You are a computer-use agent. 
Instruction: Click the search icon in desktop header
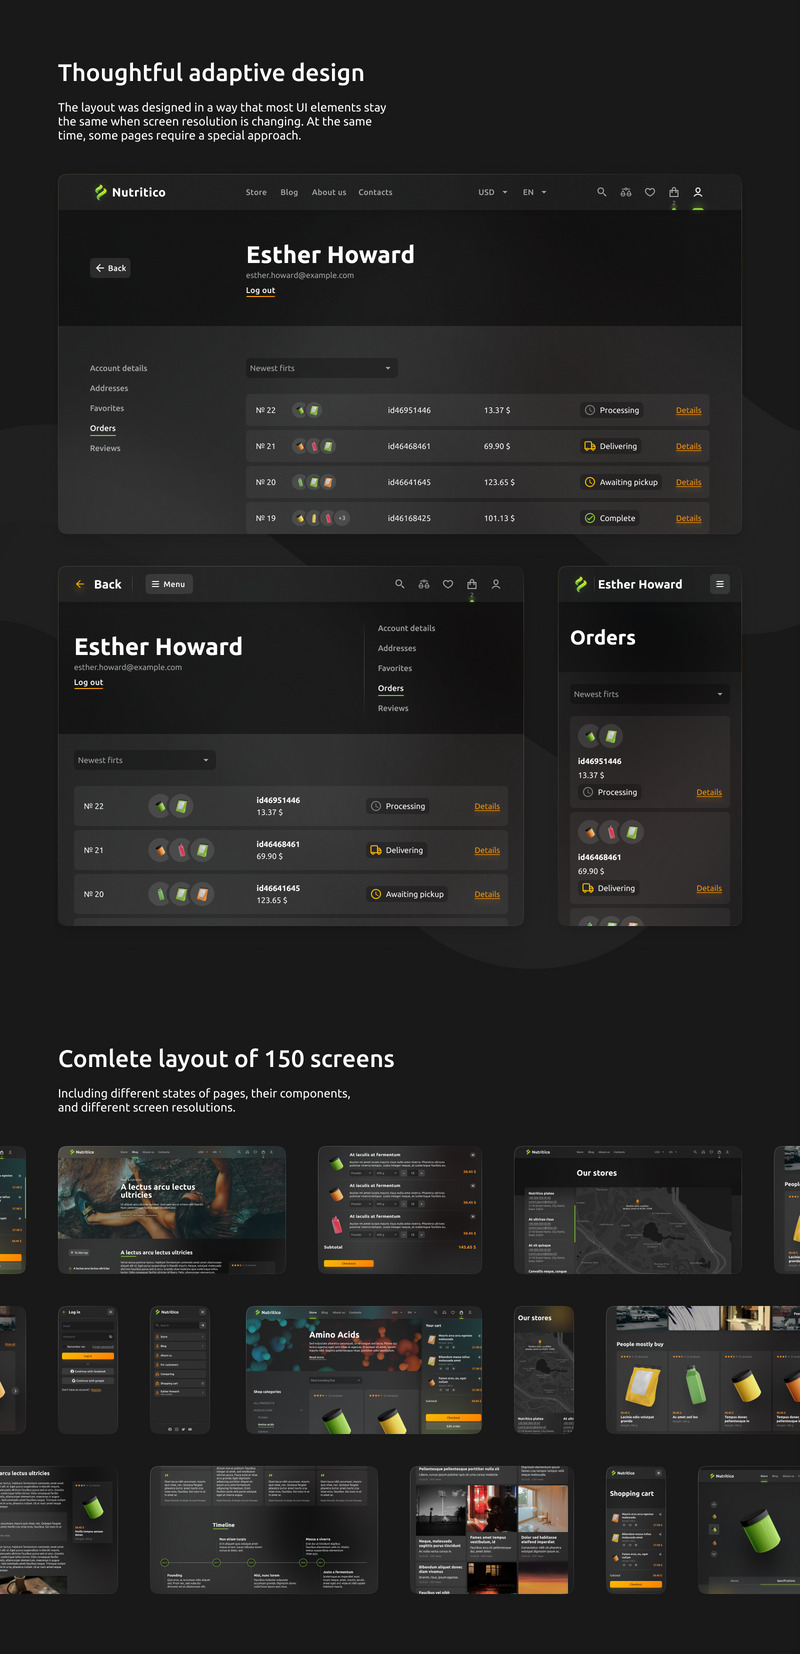click(601, 192)
